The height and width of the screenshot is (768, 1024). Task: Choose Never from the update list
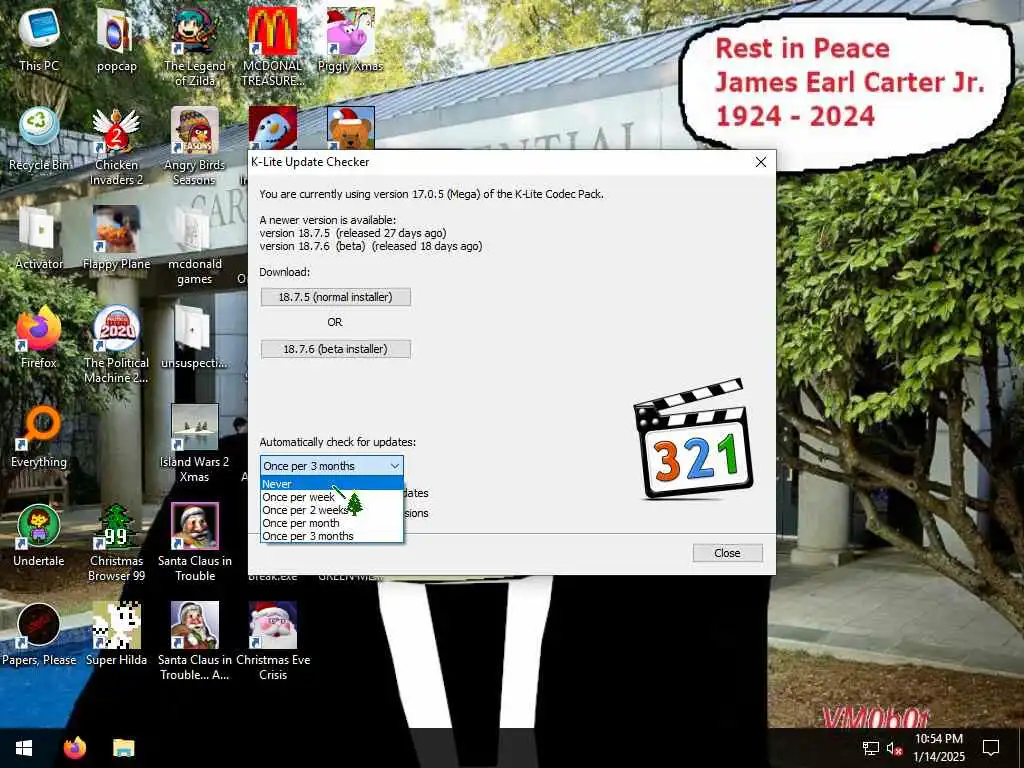(332, 484)
